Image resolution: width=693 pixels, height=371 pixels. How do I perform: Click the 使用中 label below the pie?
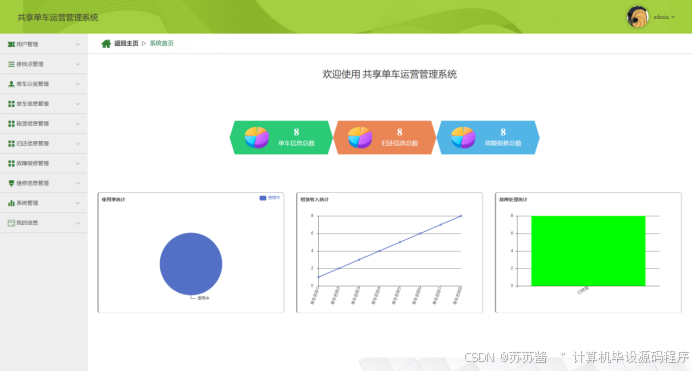[x=203, y=298]
